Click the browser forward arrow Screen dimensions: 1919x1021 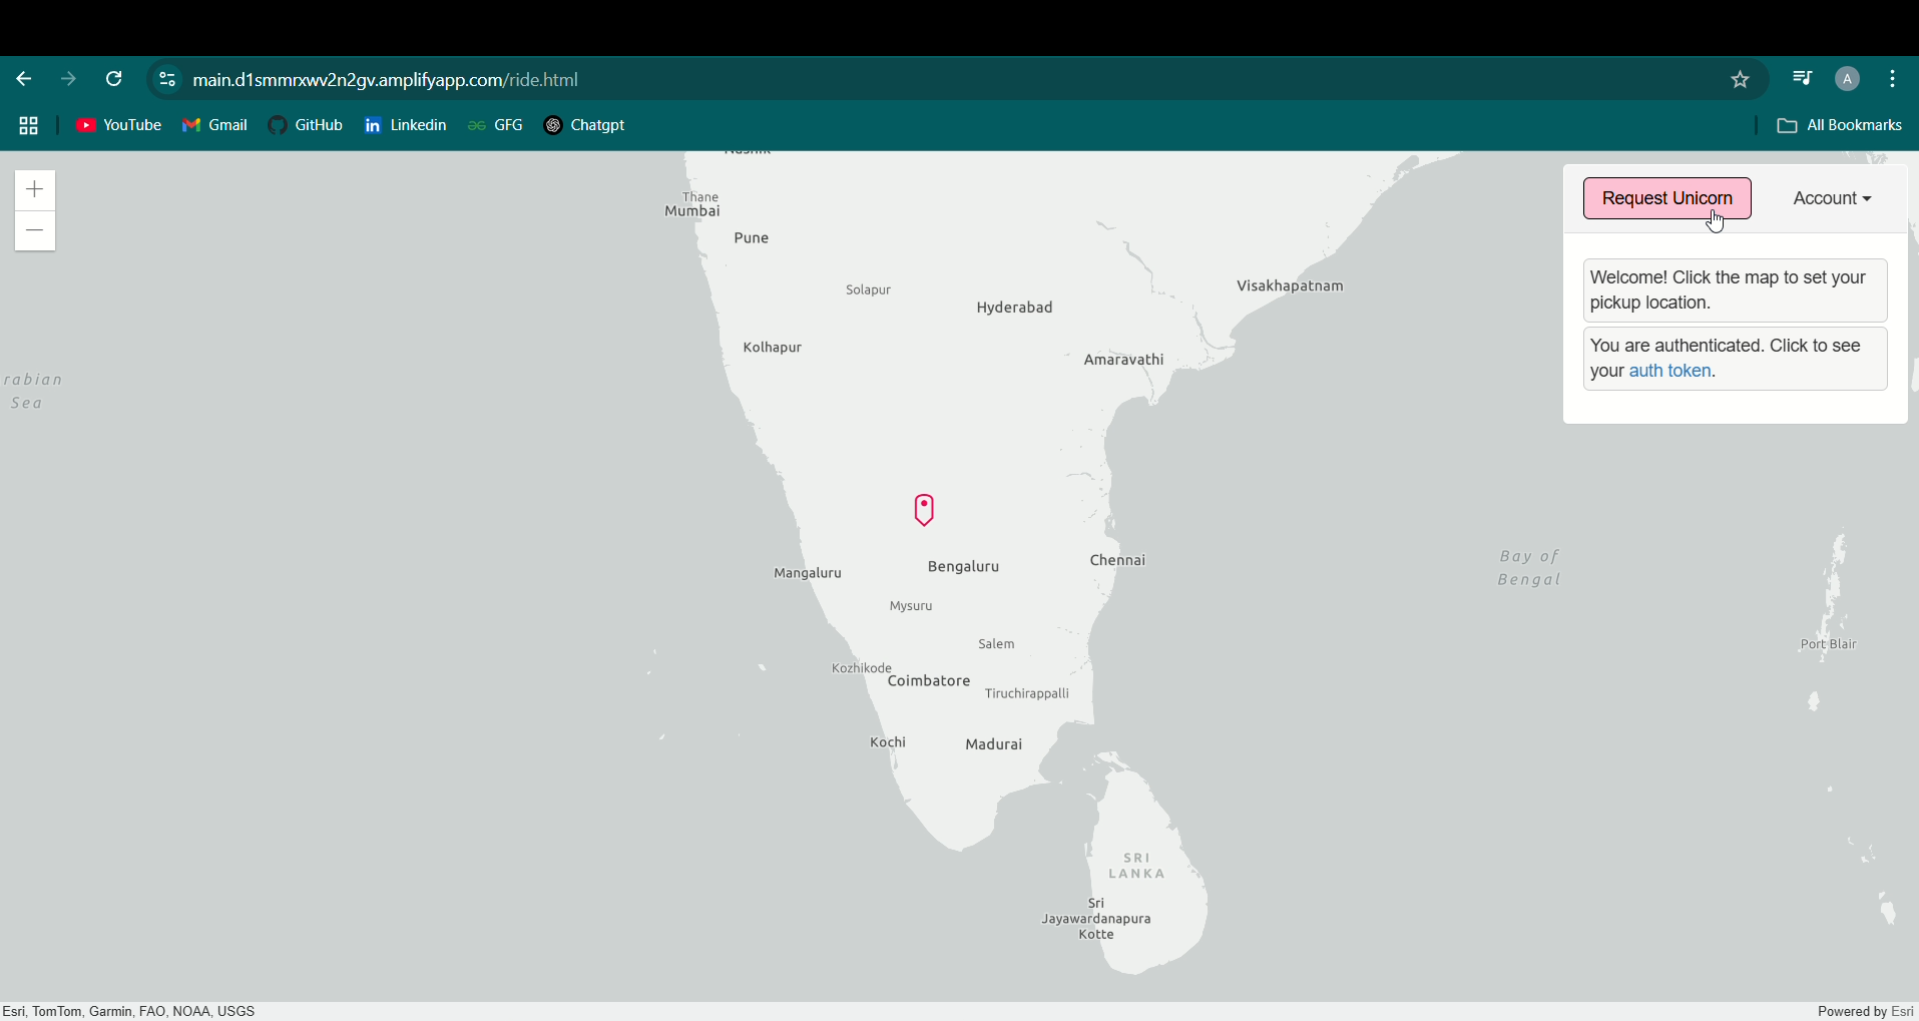click(x=68, y=79)
